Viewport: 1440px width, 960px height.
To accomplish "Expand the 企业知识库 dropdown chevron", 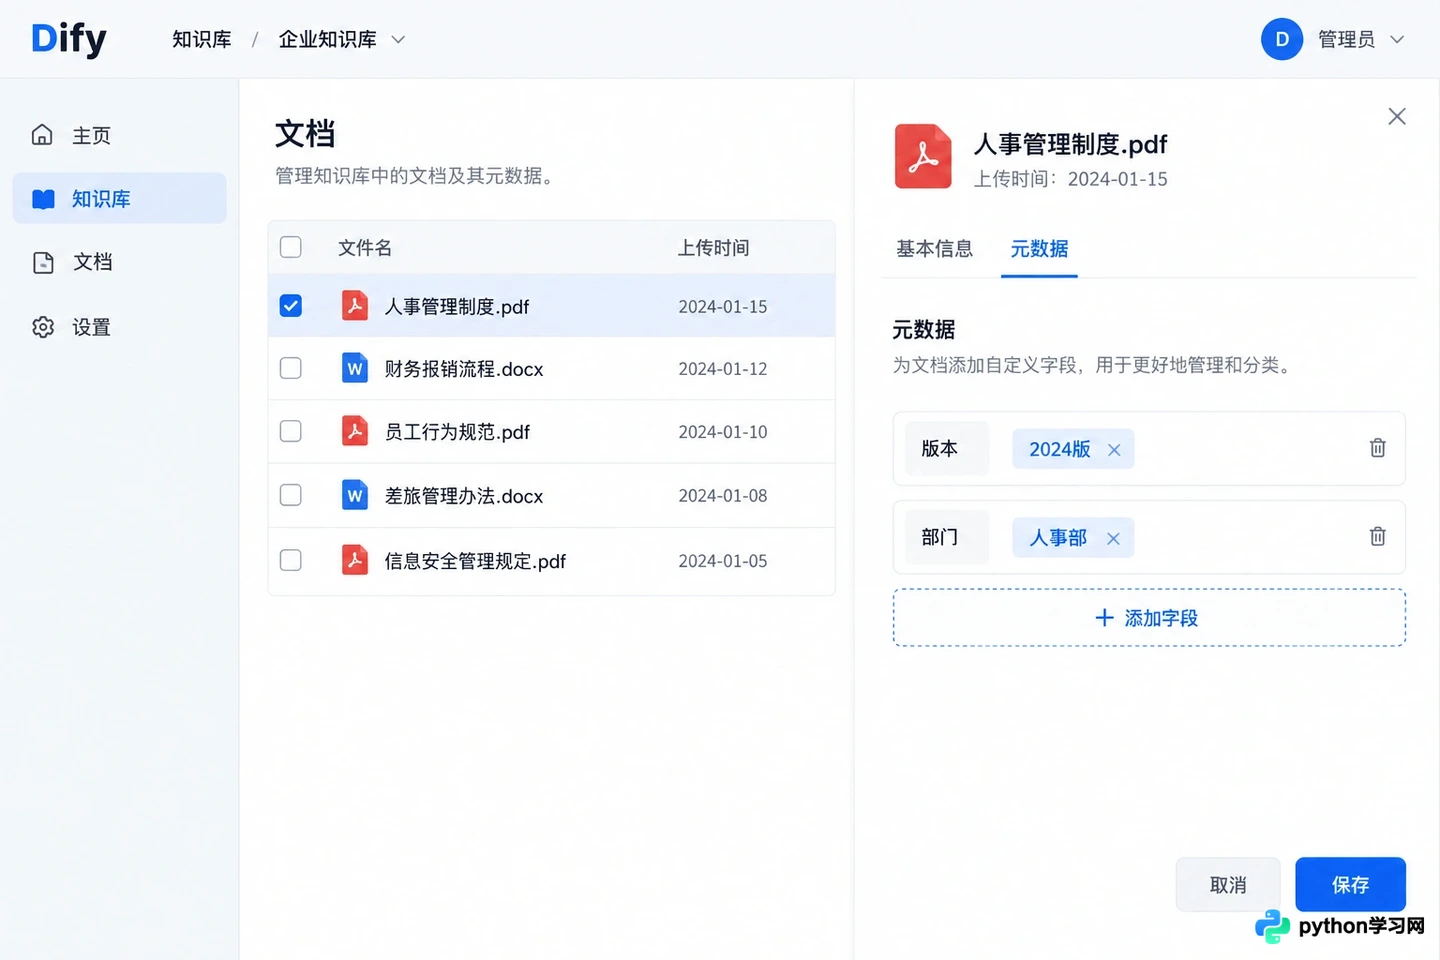I will [398, 40].
